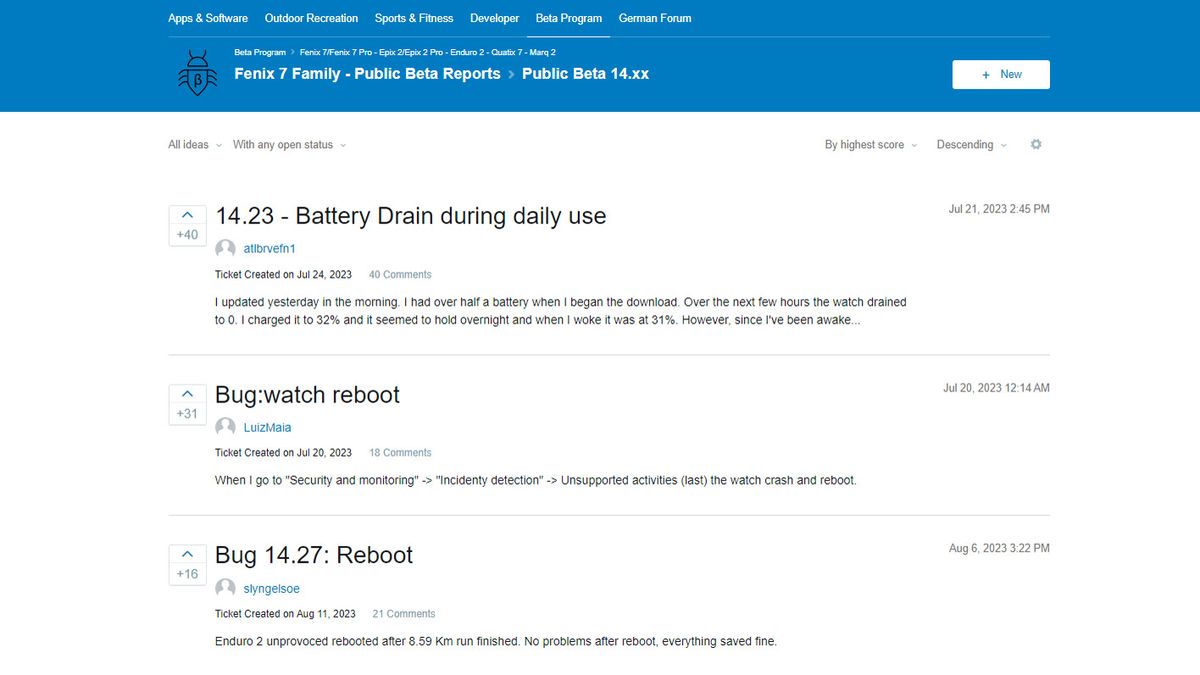Viewport: 1200px width, 675px height.
Task: Click the bug logo next to the forum title
Action: click(x=197, y=72)
